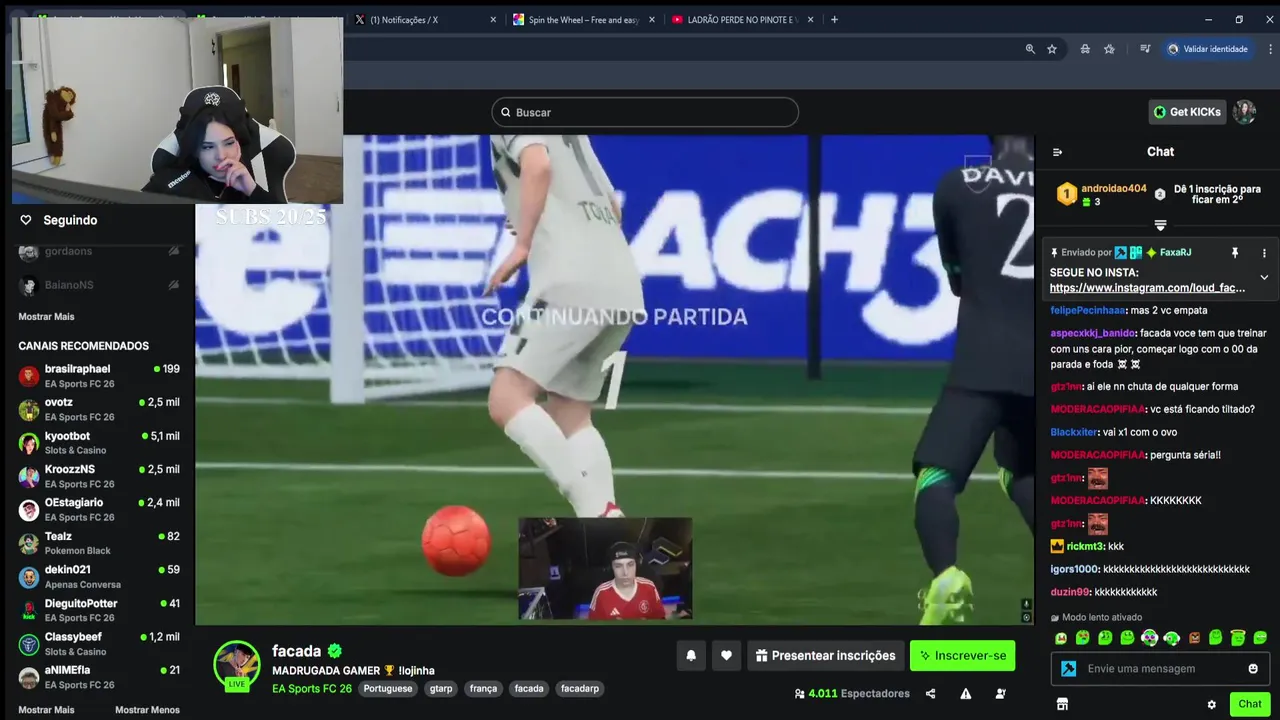Send message with the green Chat button
This screenshot has width=1280, height=720.
point(1250,704)
